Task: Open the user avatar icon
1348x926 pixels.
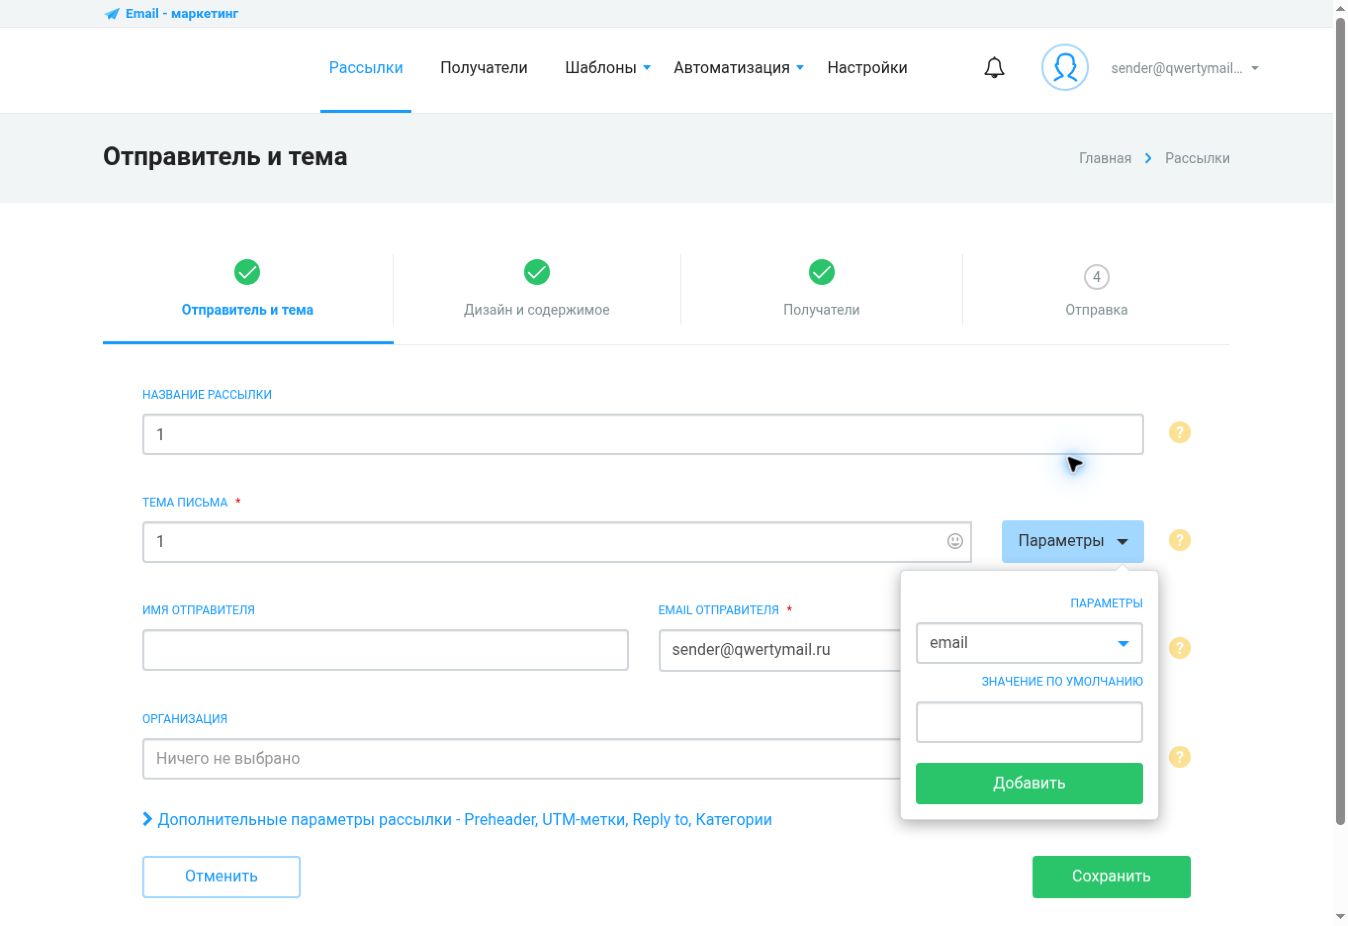Action: [1065, 68]
